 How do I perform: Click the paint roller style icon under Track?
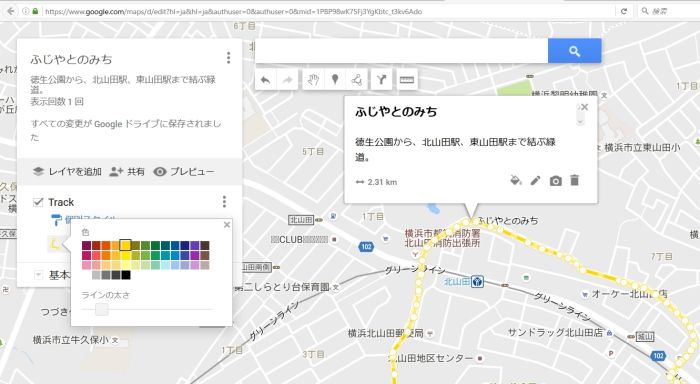pos(56,219)
